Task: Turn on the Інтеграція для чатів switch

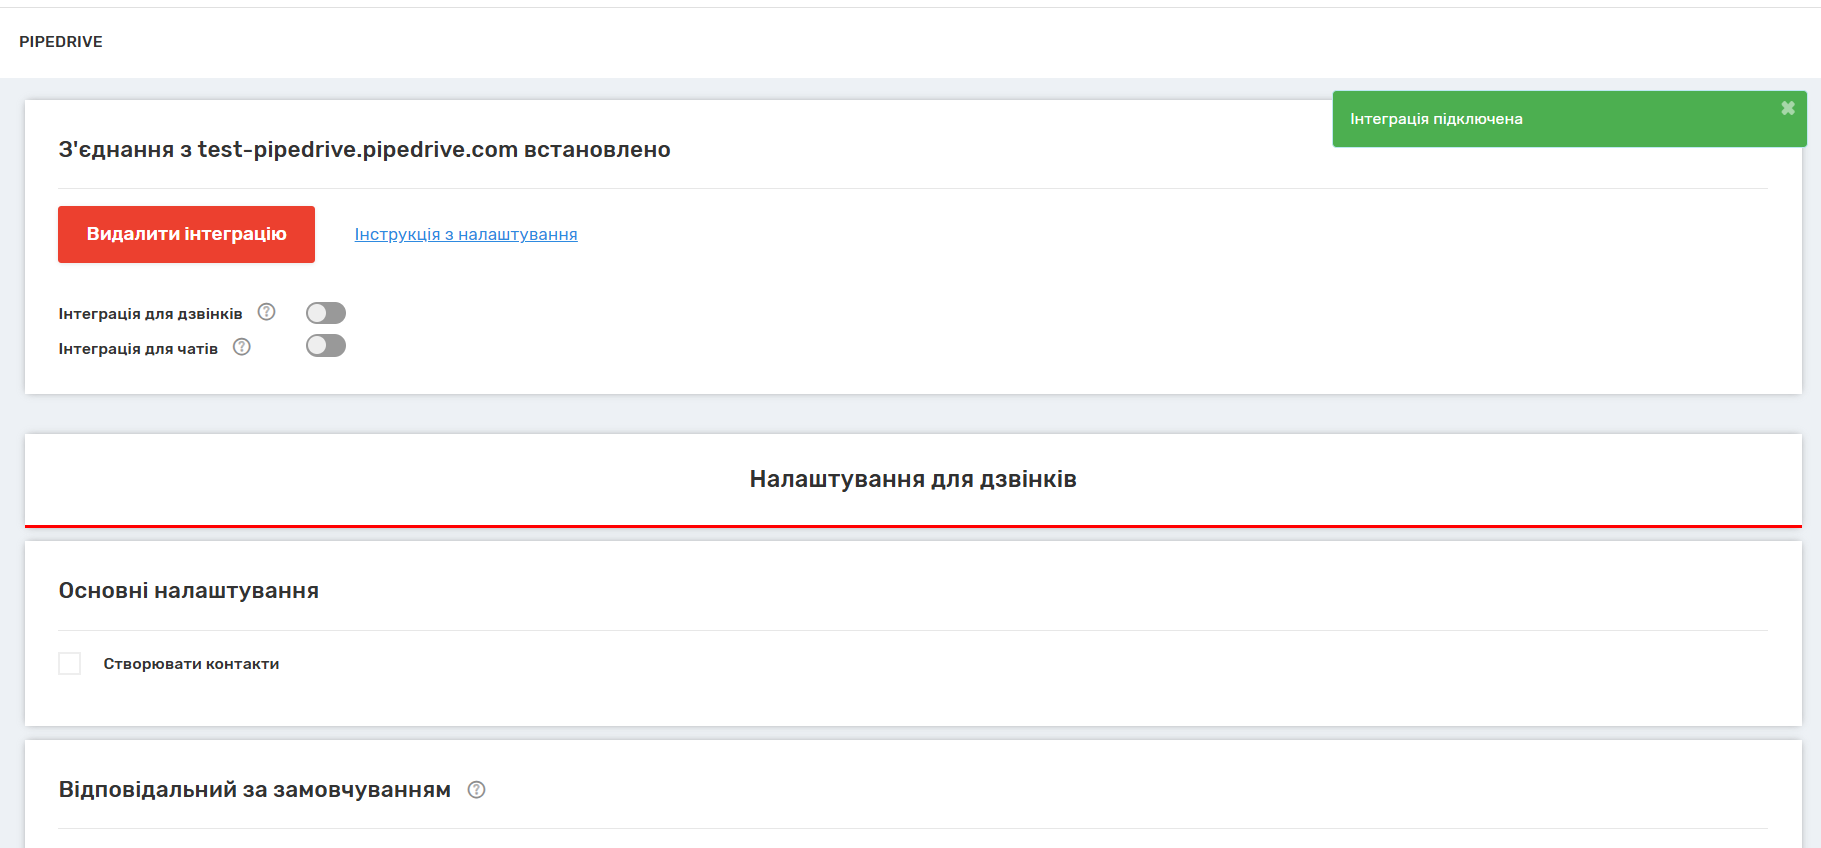Action: click(326, 346)
